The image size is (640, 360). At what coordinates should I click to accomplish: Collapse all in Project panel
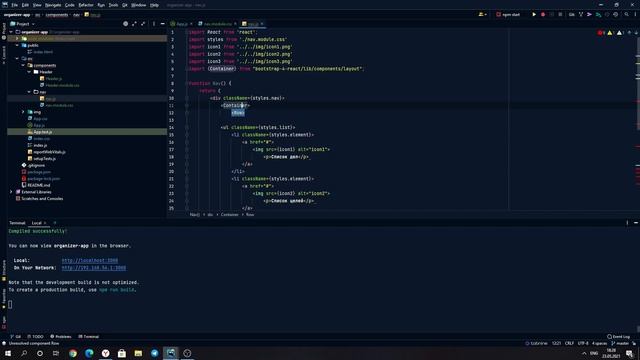pyautogui.click(x=143, y=24)
